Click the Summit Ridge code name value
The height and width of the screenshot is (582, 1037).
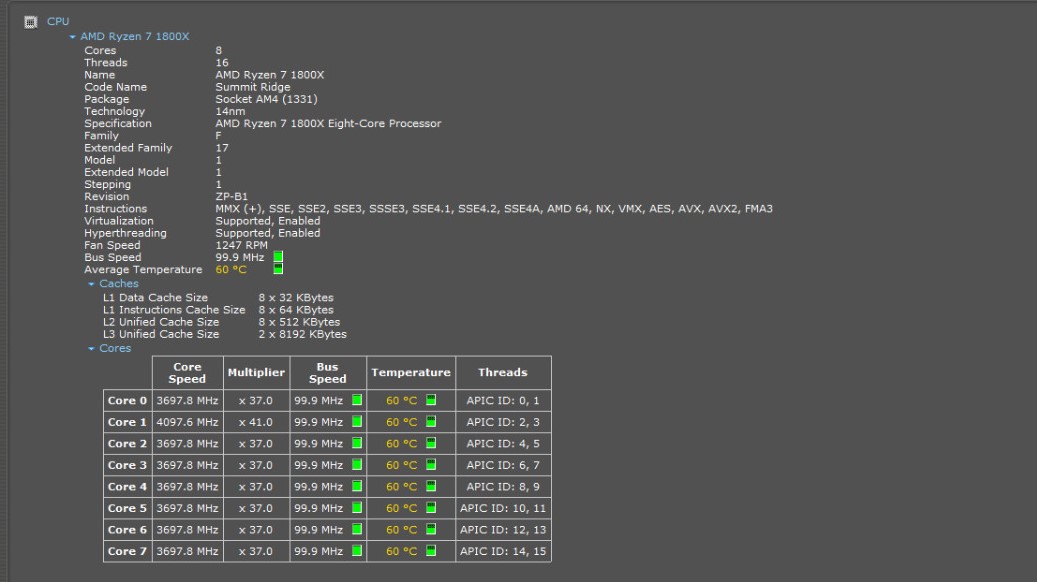tap(253, 87)
